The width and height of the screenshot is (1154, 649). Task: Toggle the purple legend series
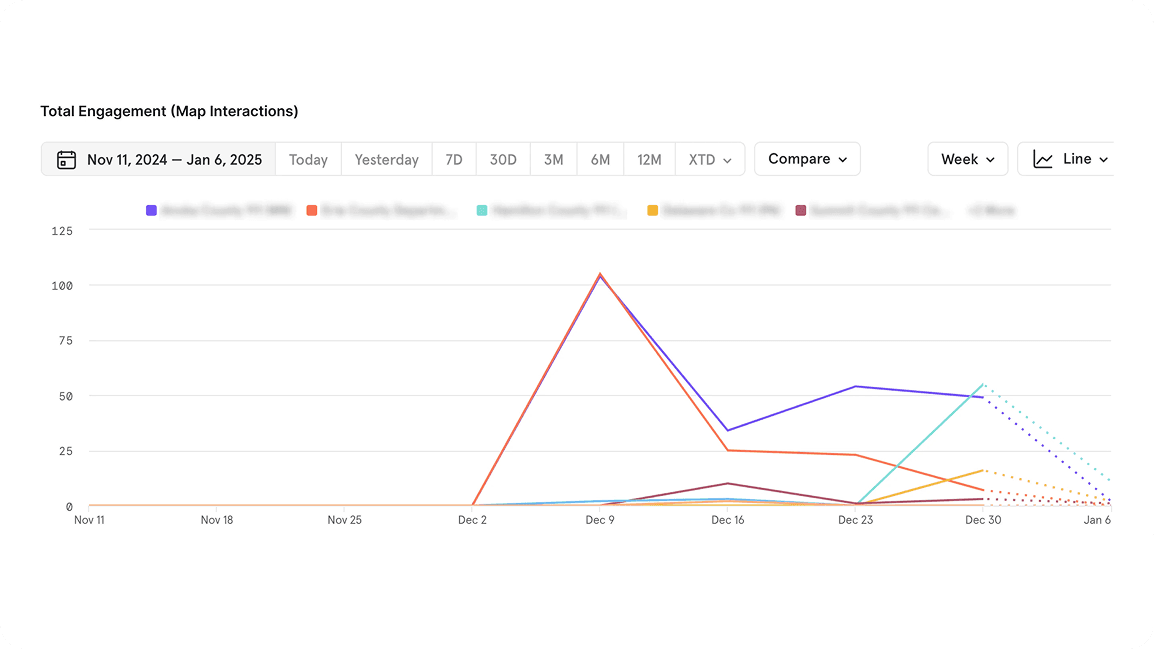tap(219, 211)
